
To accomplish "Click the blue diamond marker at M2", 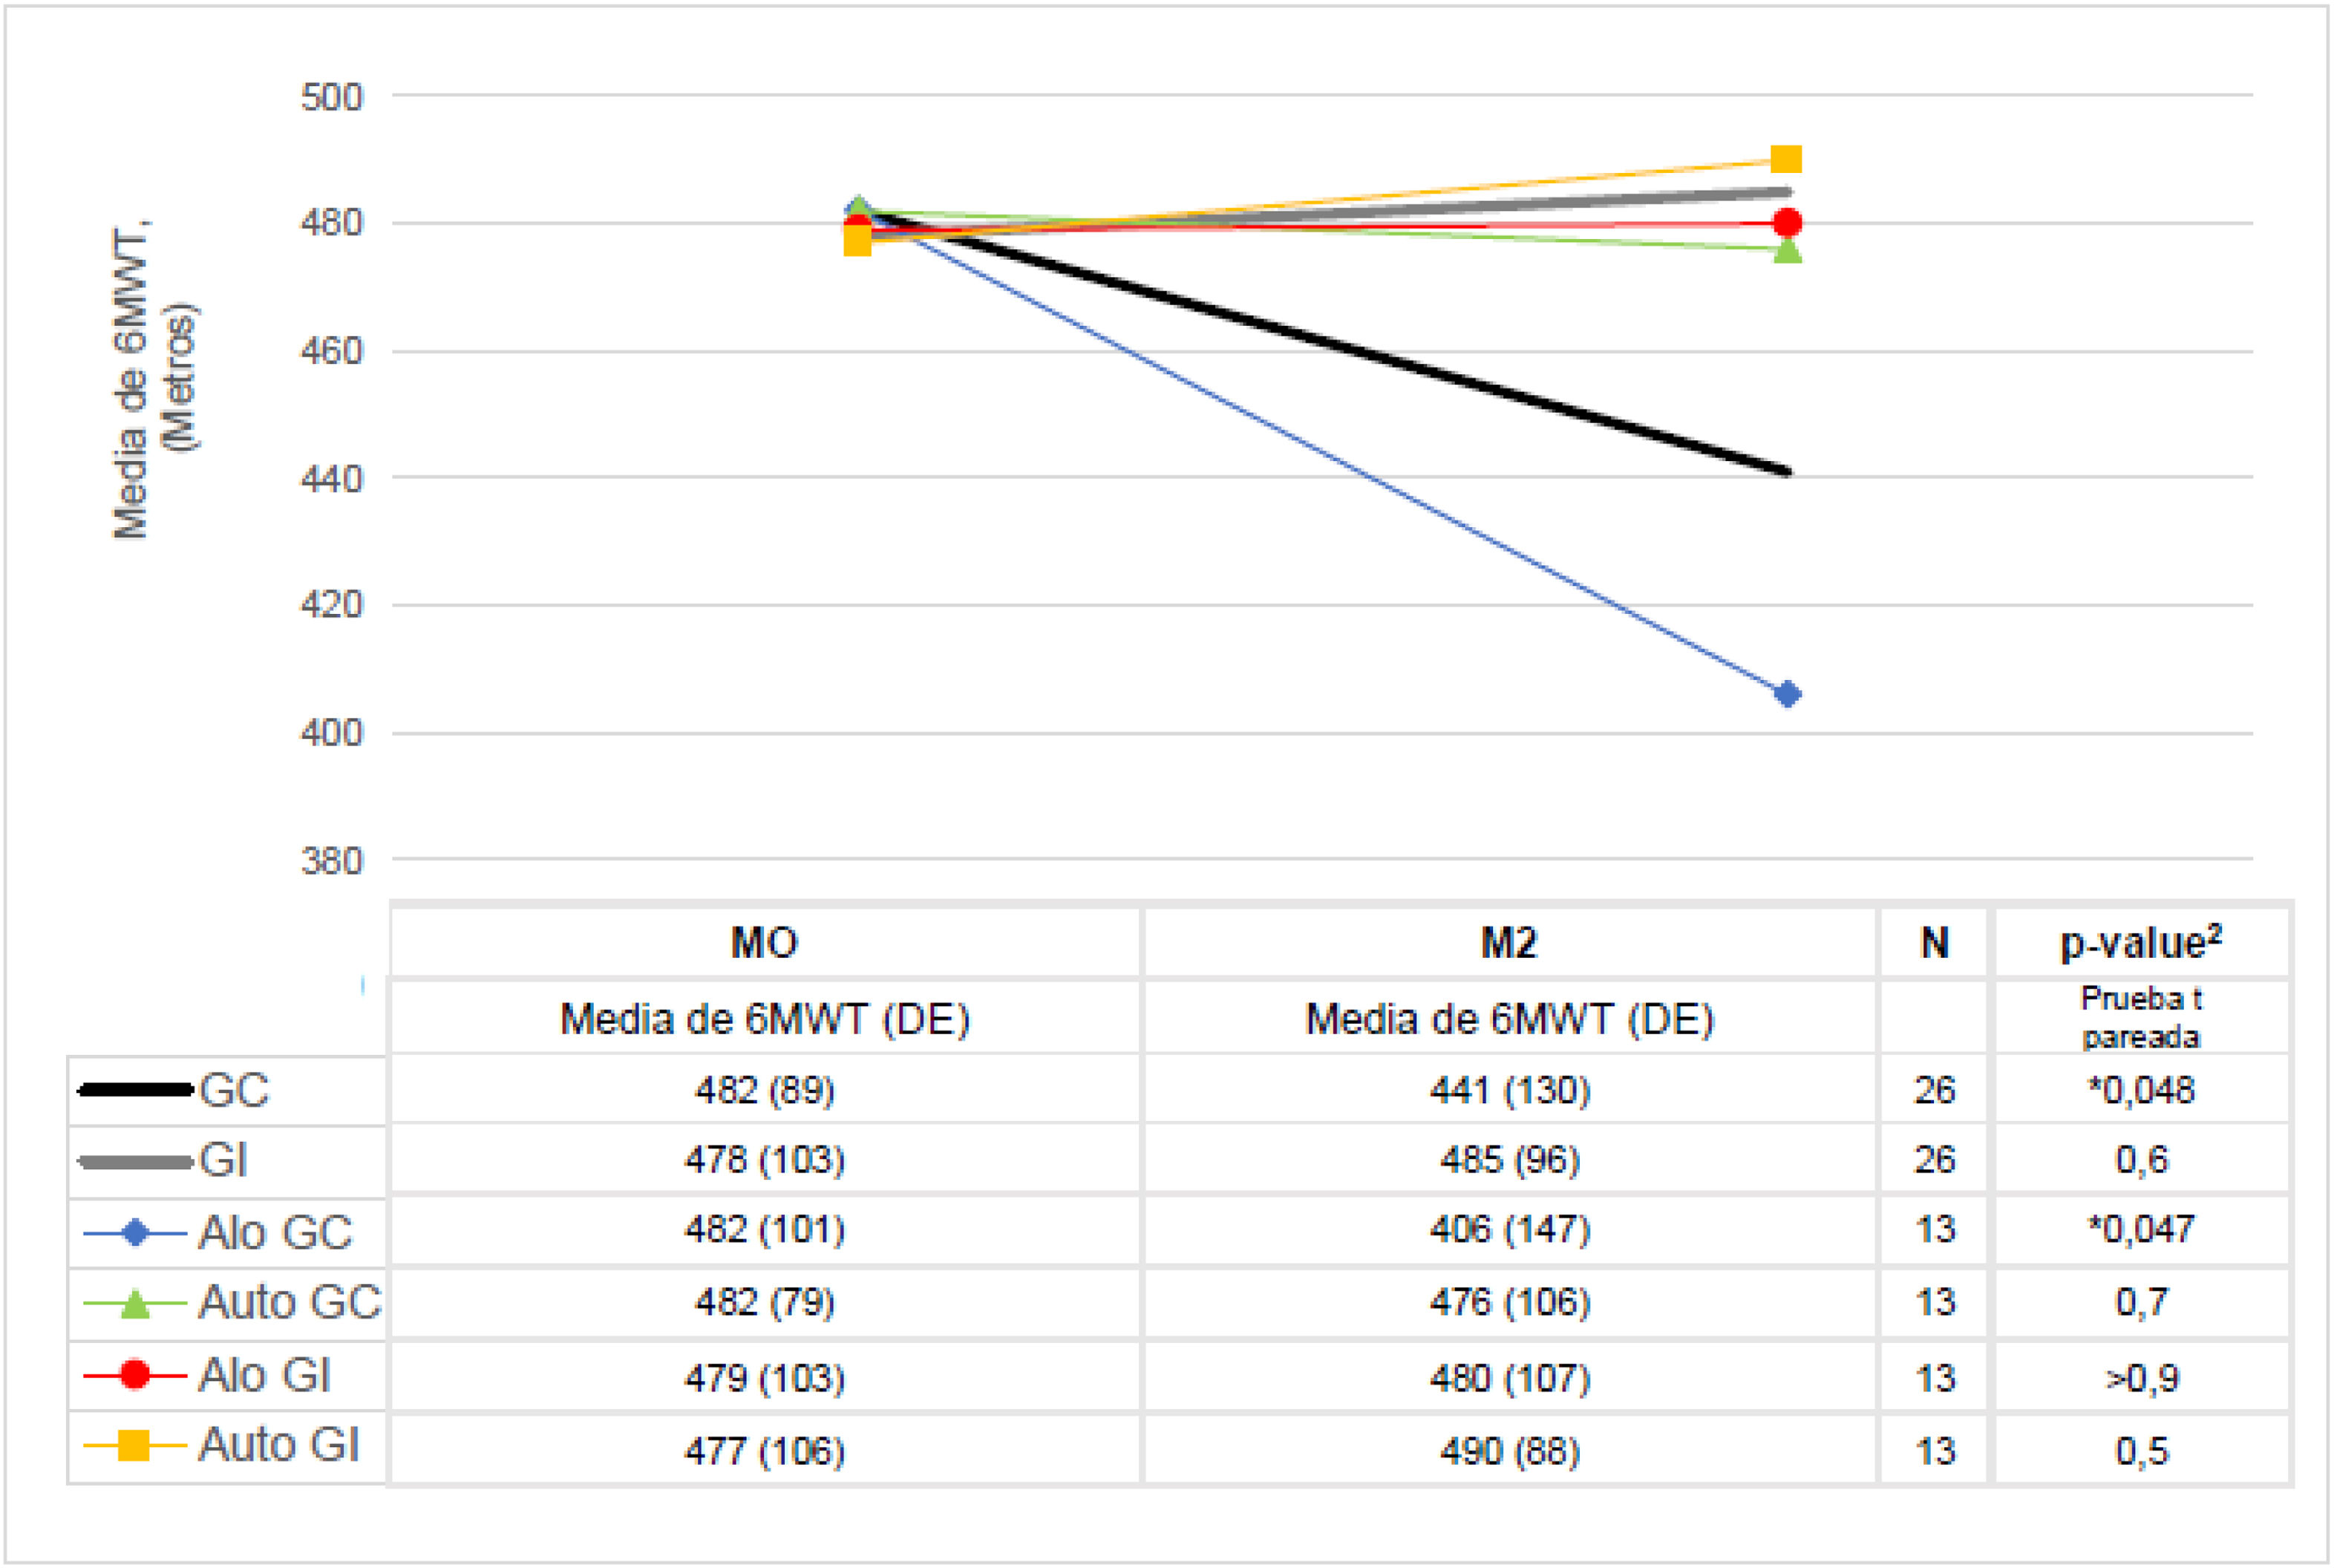I will point(1787,694).
